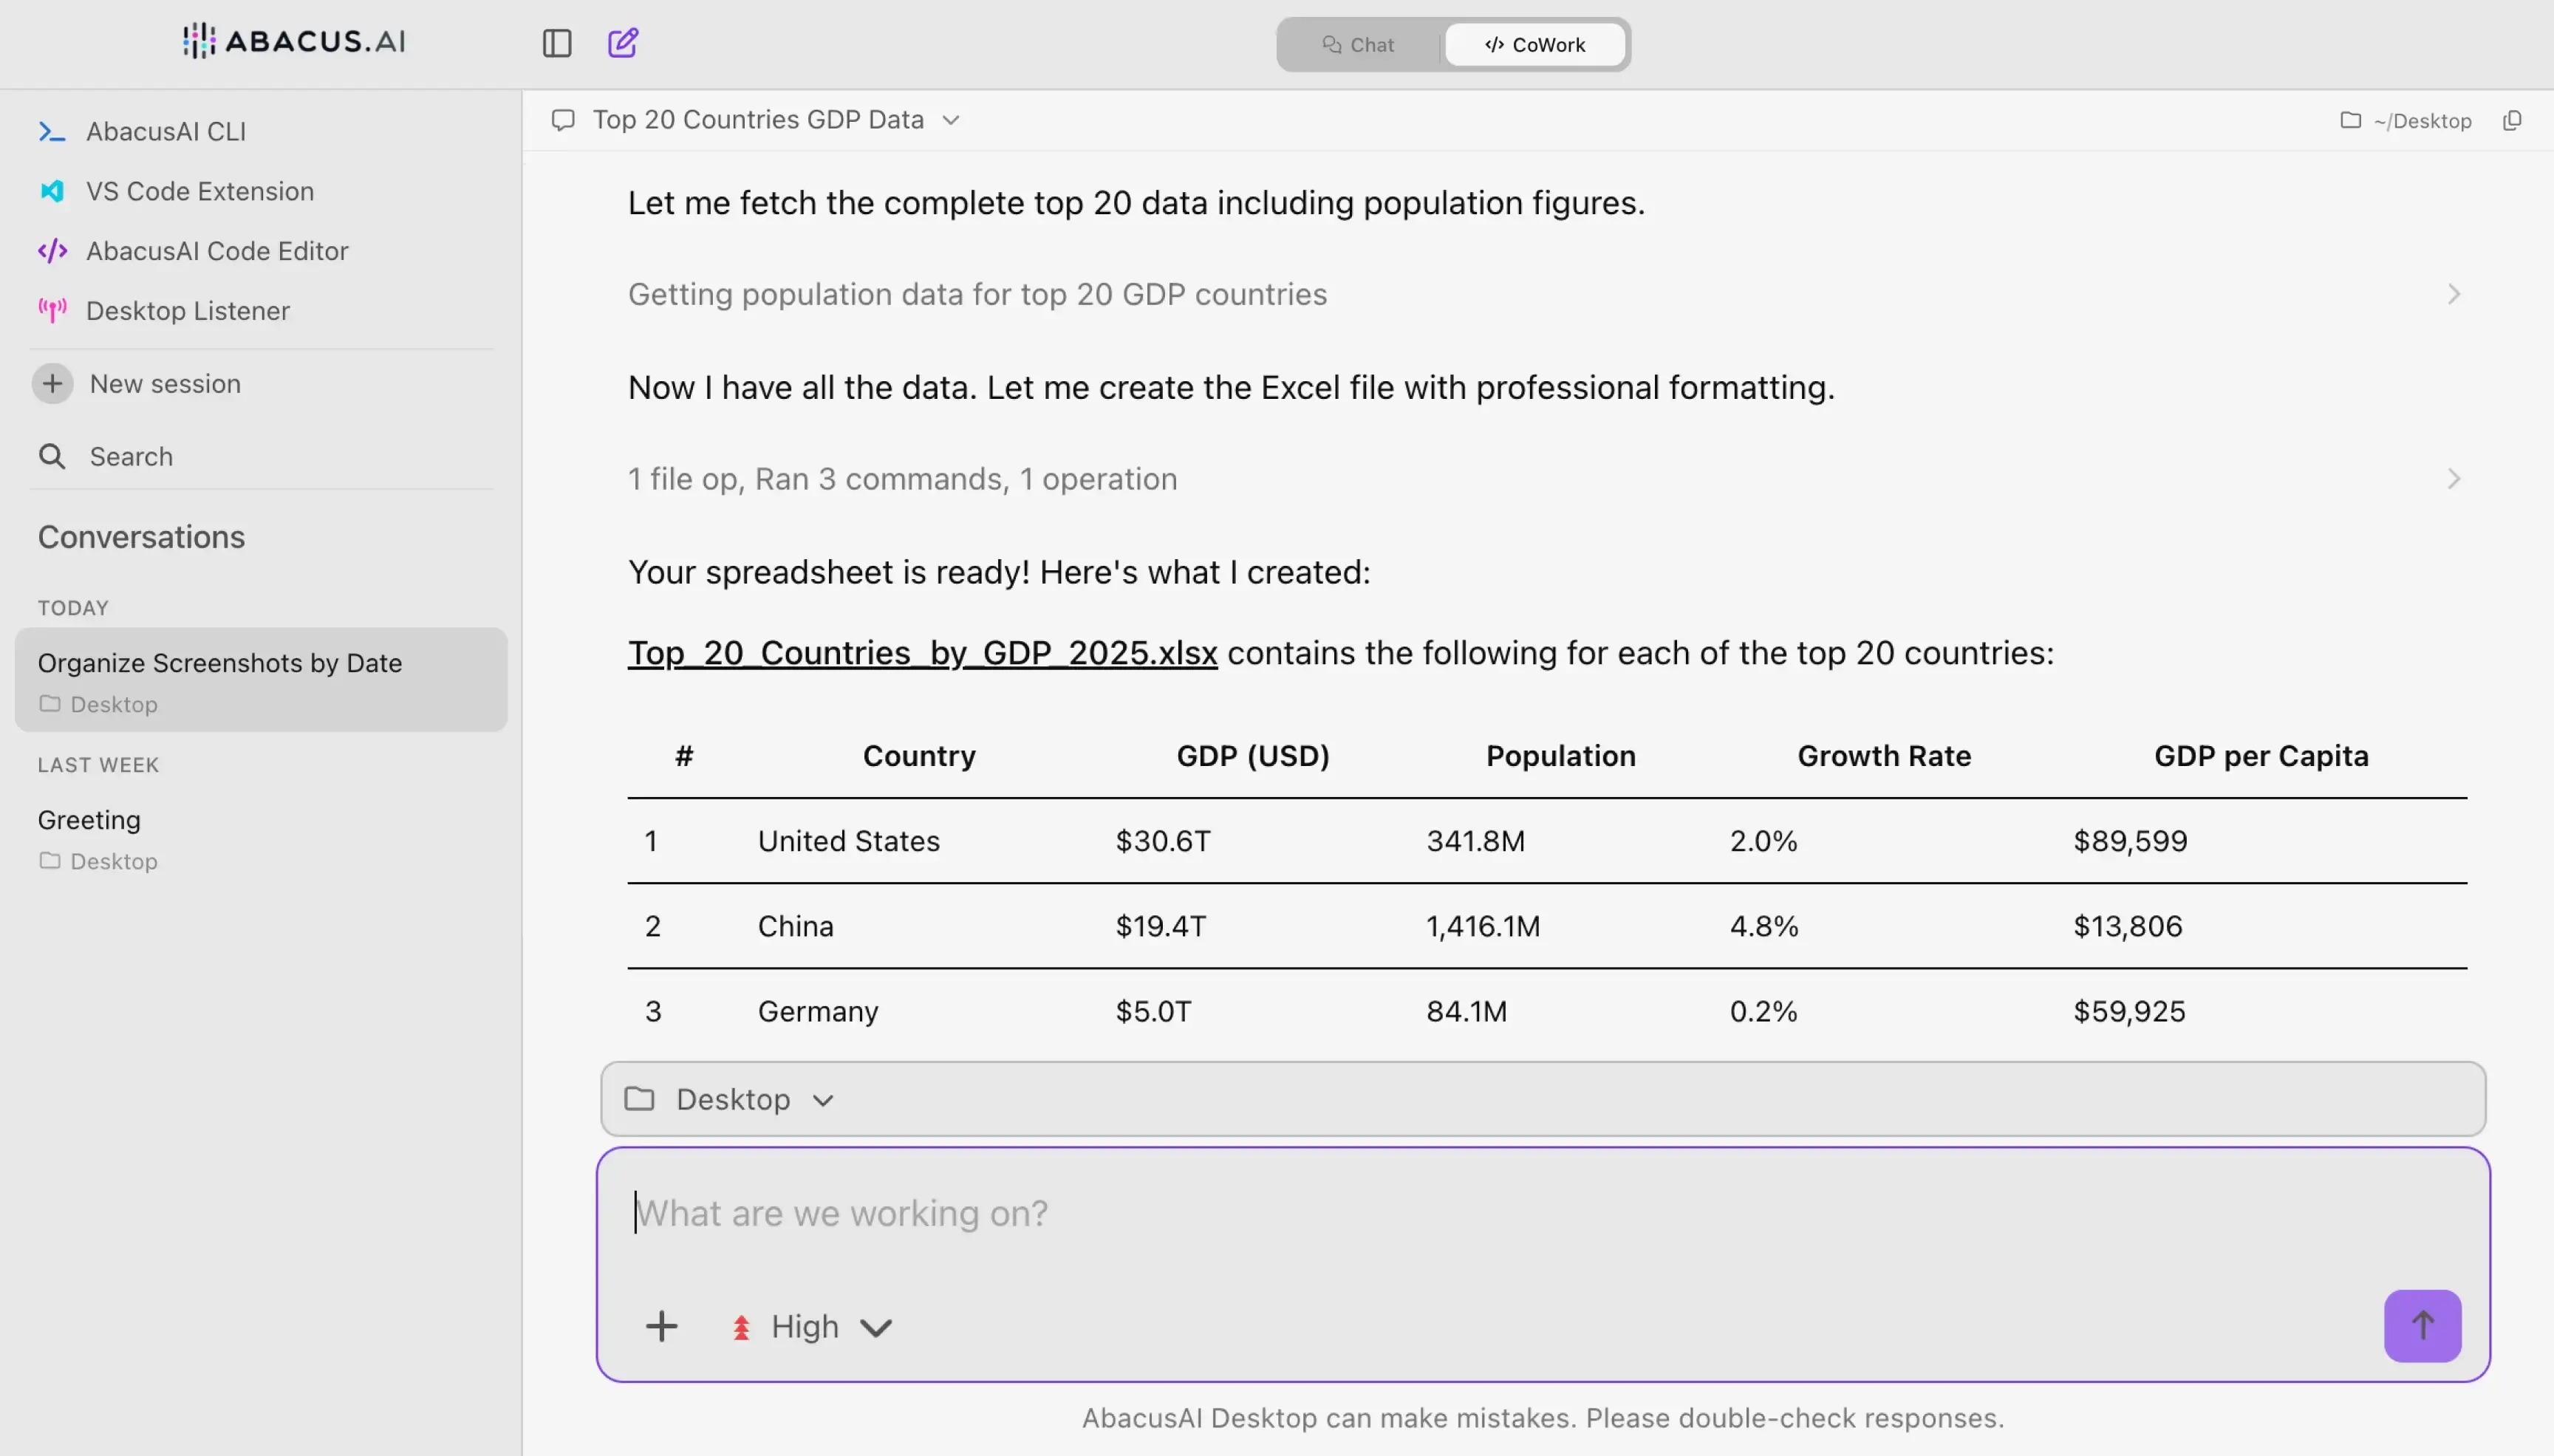Open the Top 20 Countries GDP Data dropdown
Screen dimensions: 2554x1456
coord(775,120)
